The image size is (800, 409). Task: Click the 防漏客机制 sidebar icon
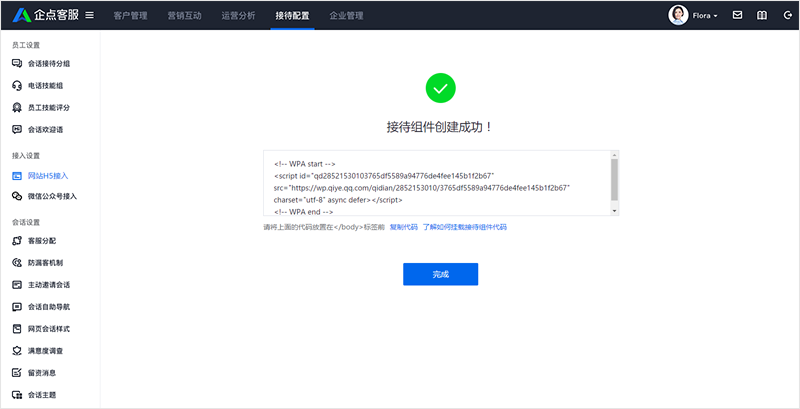(x=17, y=263)
